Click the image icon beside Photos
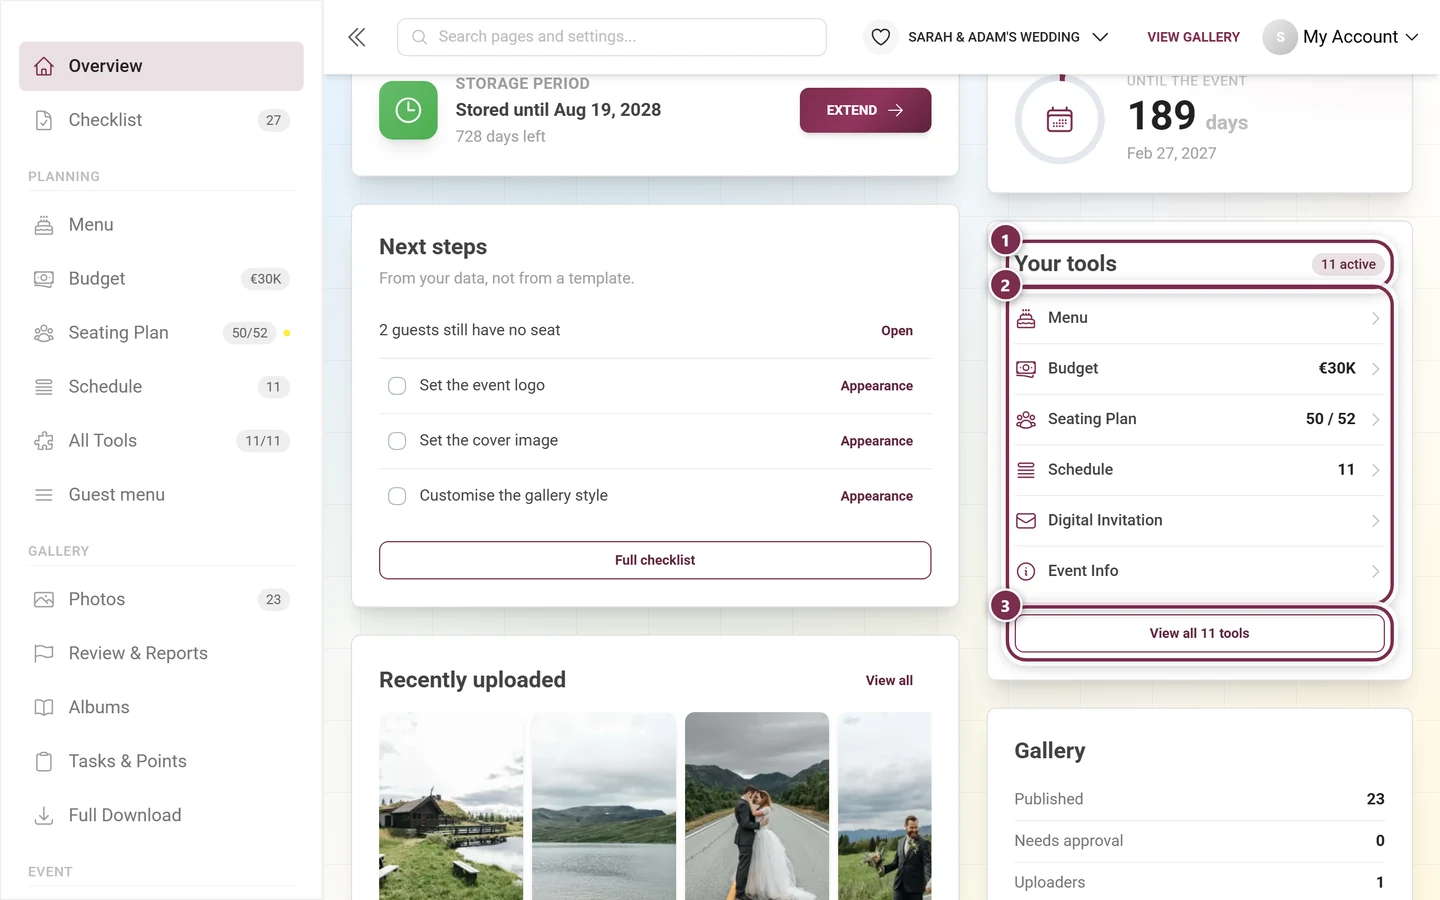Image resolution: width=1440 pixels, height=900 pixels. coord(44,600)
